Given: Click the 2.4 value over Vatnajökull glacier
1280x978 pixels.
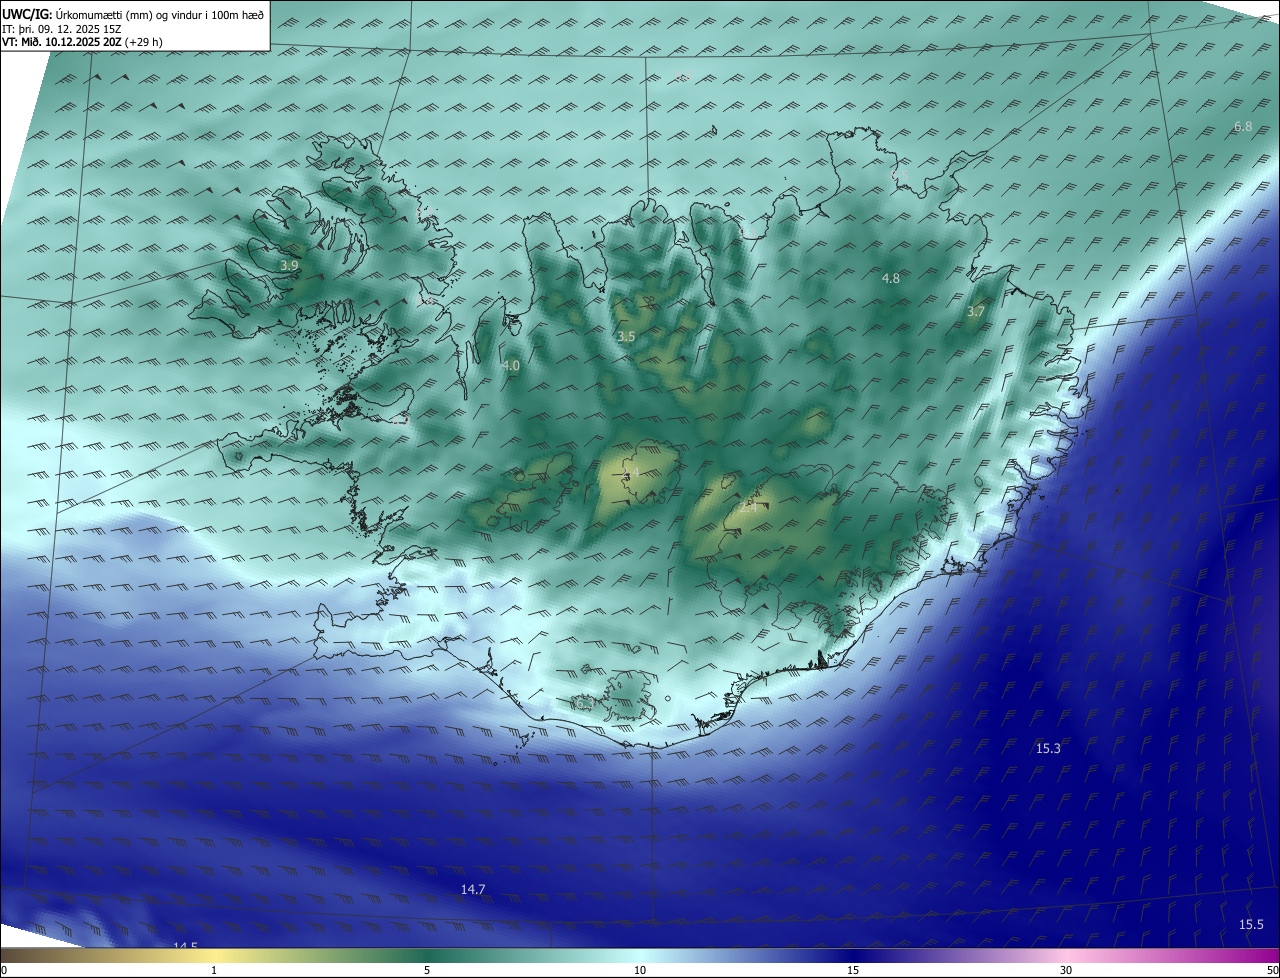Looking at the screenshot, I should click(x=748, y=507).
